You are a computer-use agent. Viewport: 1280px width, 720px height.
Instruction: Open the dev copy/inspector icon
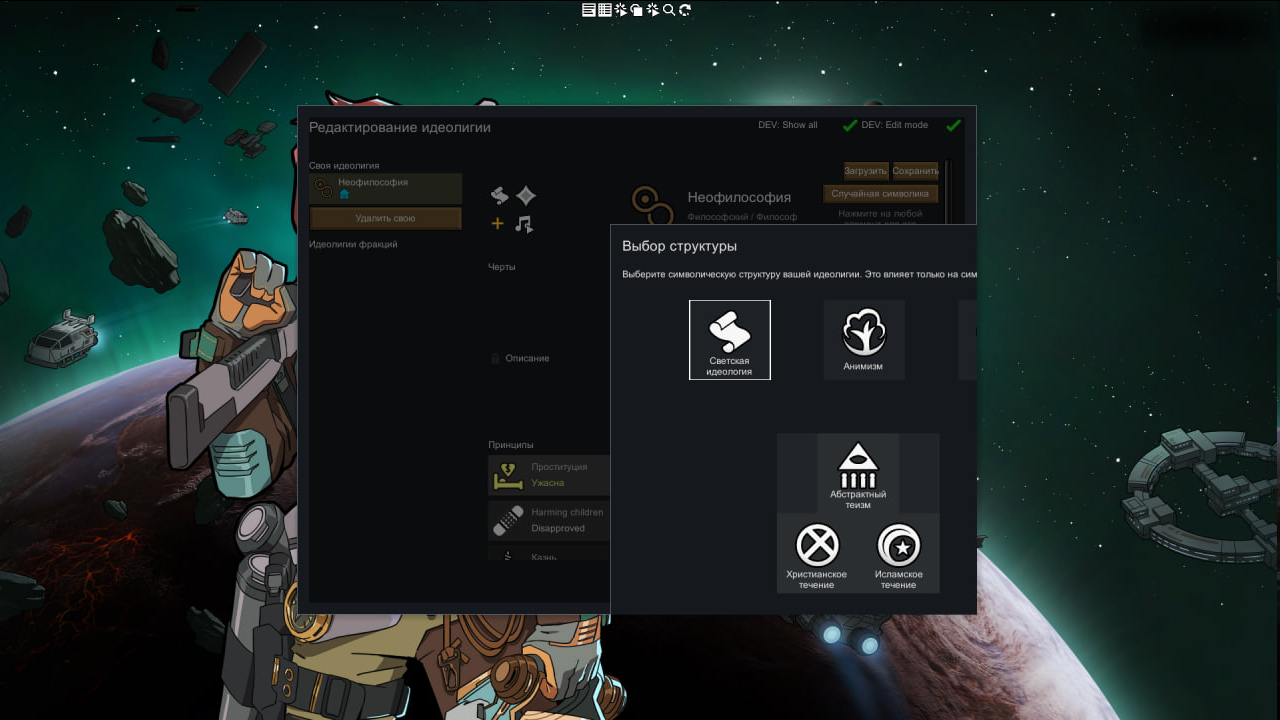pyautogui.click(x=636, y=9)
